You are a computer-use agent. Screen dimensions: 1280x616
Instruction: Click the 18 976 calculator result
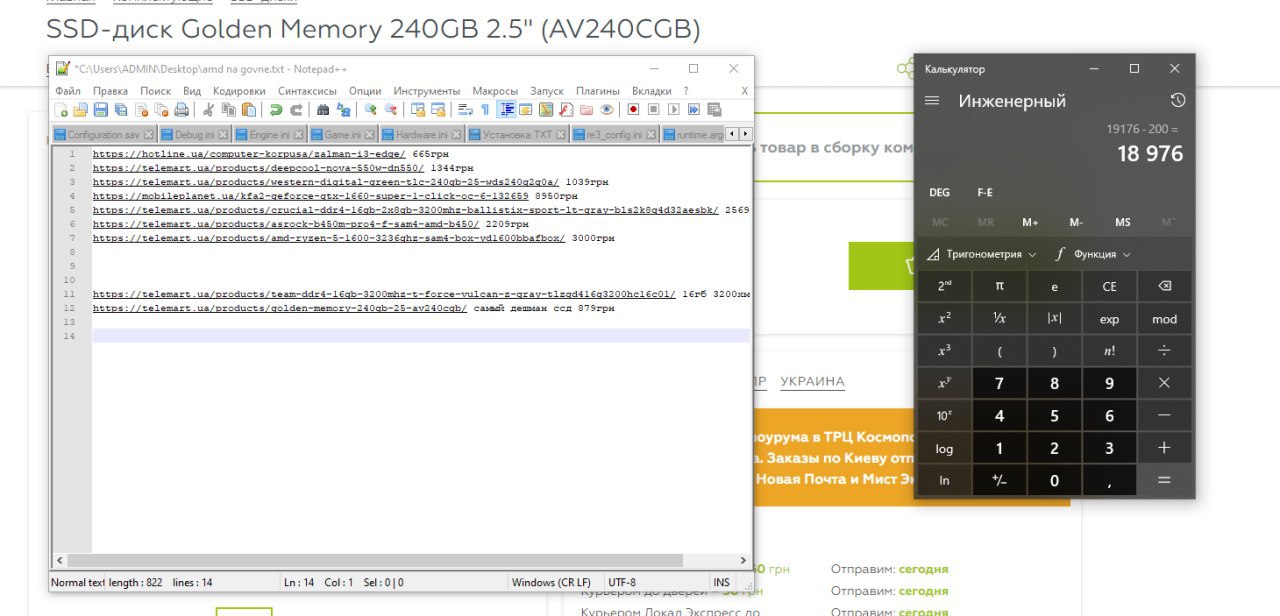[1150, 154]
